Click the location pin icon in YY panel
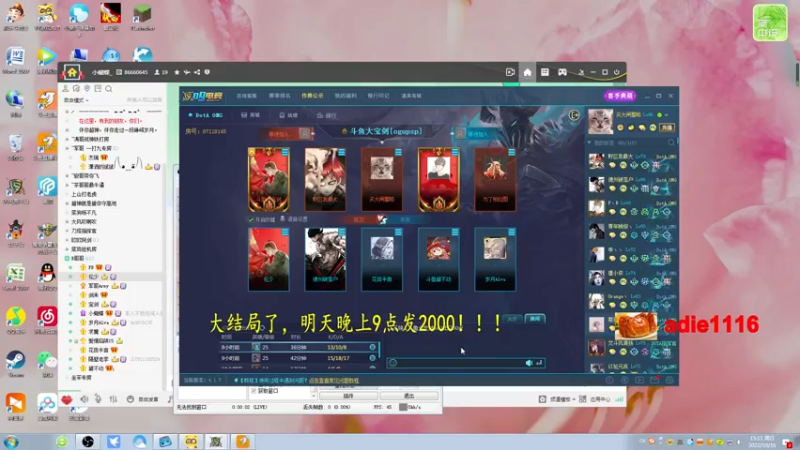 click(87, 89)
